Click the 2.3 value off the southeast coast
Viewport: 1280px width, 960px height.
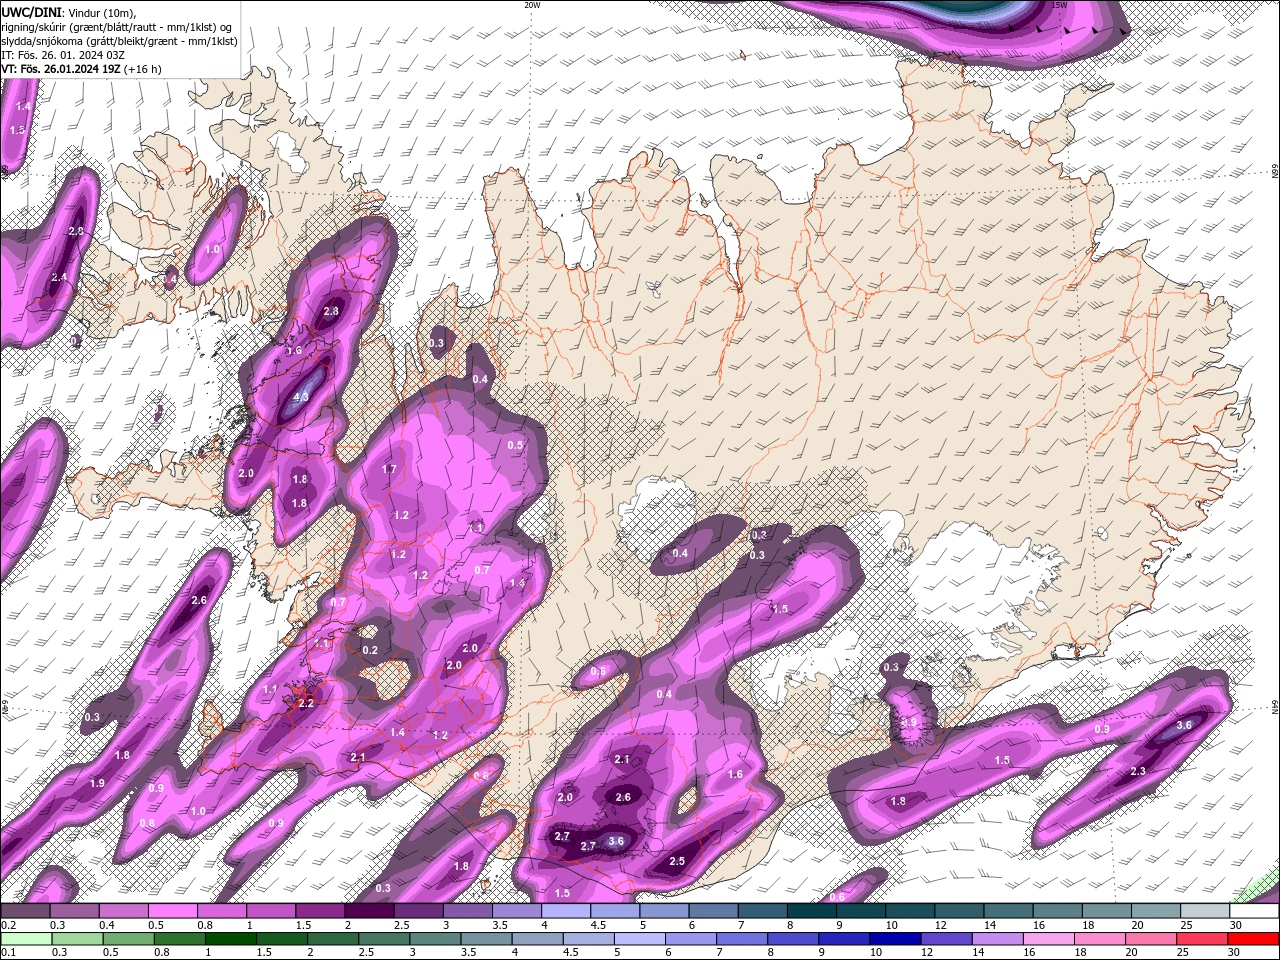(1138, 771)
